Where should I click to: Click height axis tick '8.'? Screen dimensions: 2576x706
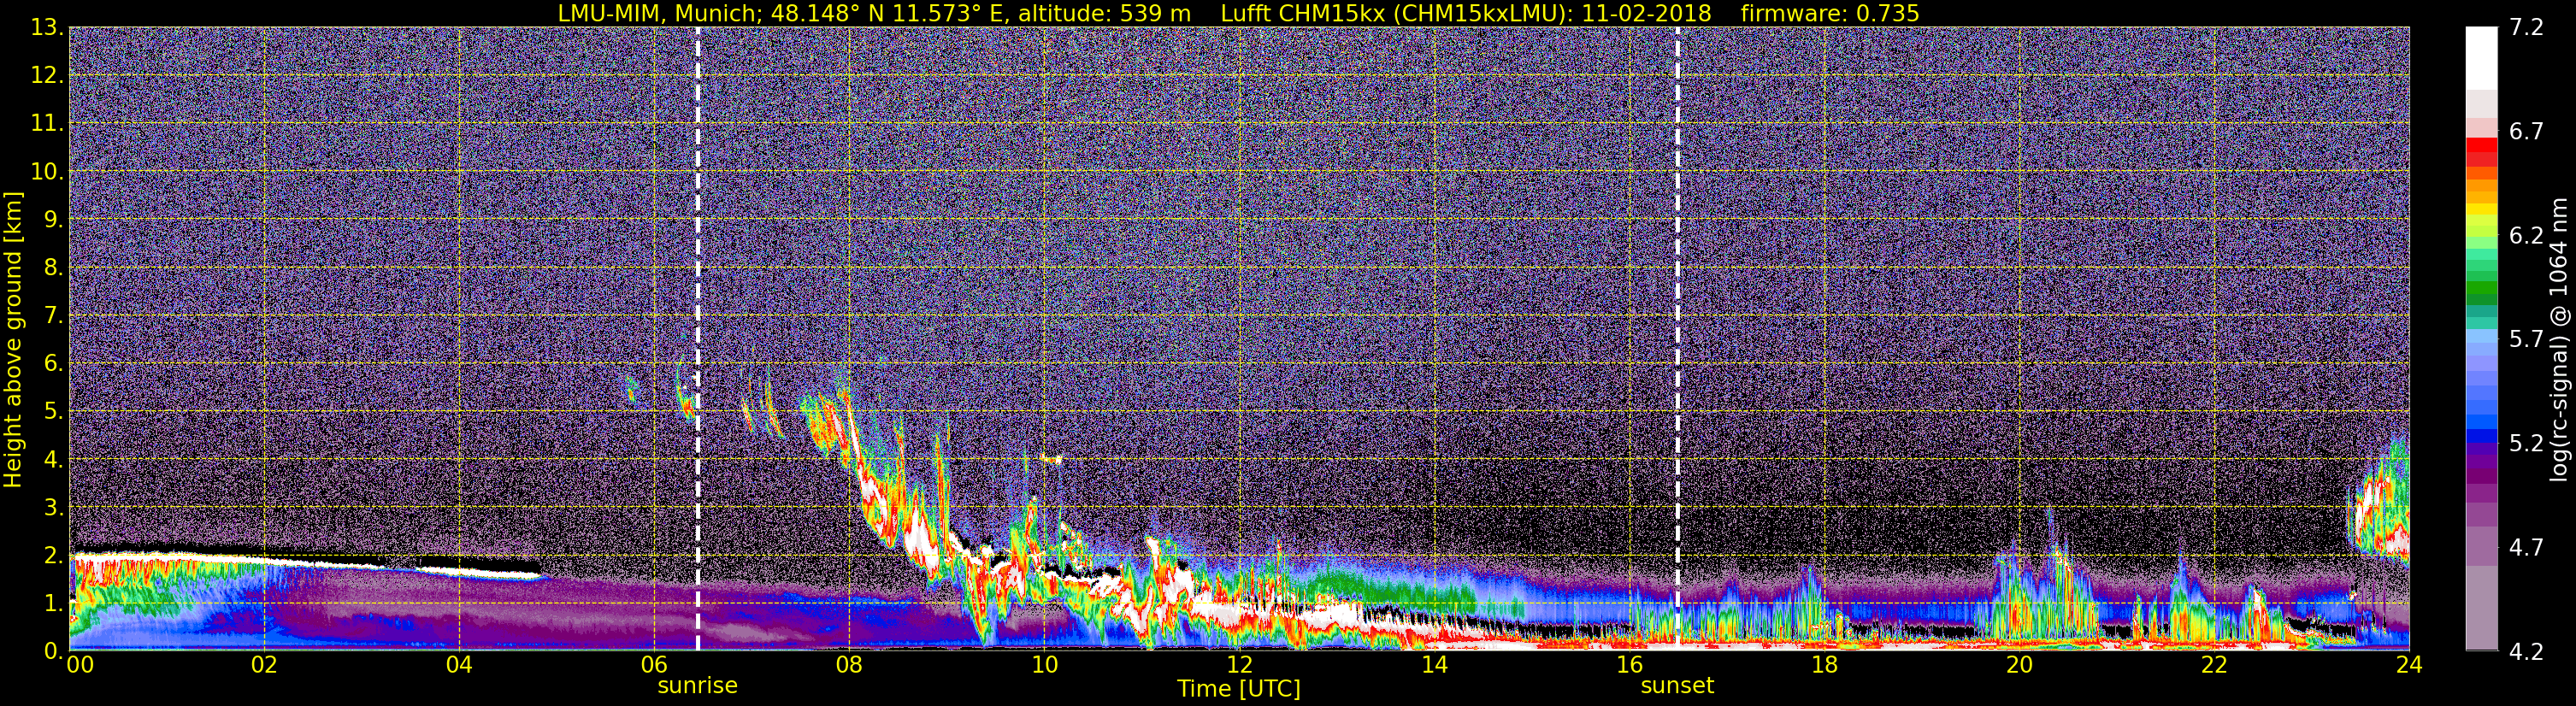54,267
